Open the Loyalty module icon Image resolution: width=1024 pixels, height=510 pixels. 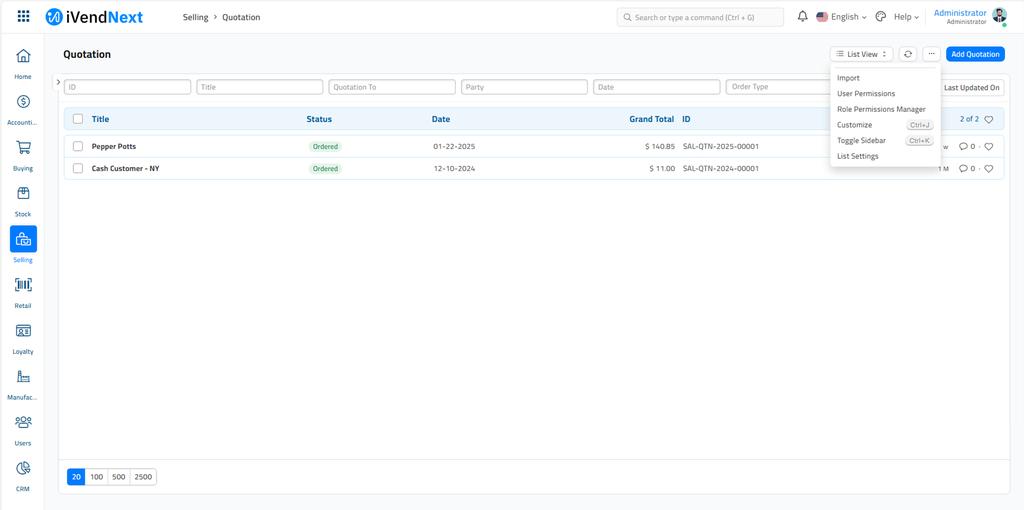(23, 331)
